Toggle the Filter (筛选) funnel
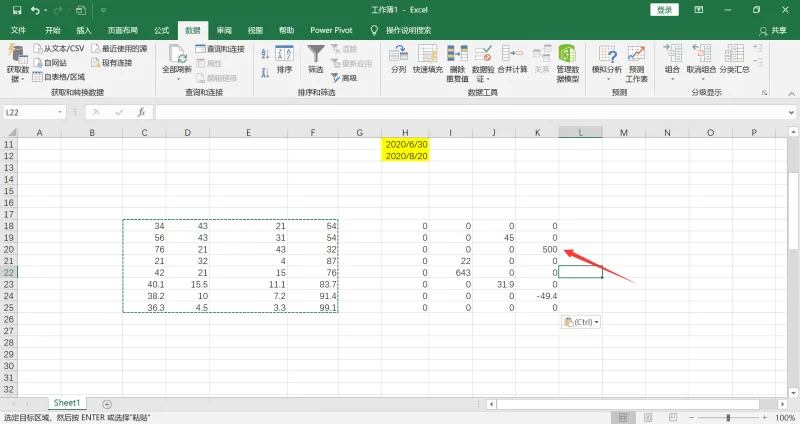This screenshot has width=800, height=424. pos(316,60)
